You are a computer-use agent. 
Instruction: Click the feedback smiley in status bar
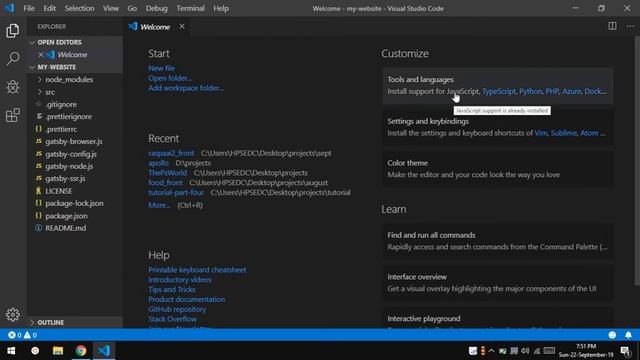pos(612,335)
